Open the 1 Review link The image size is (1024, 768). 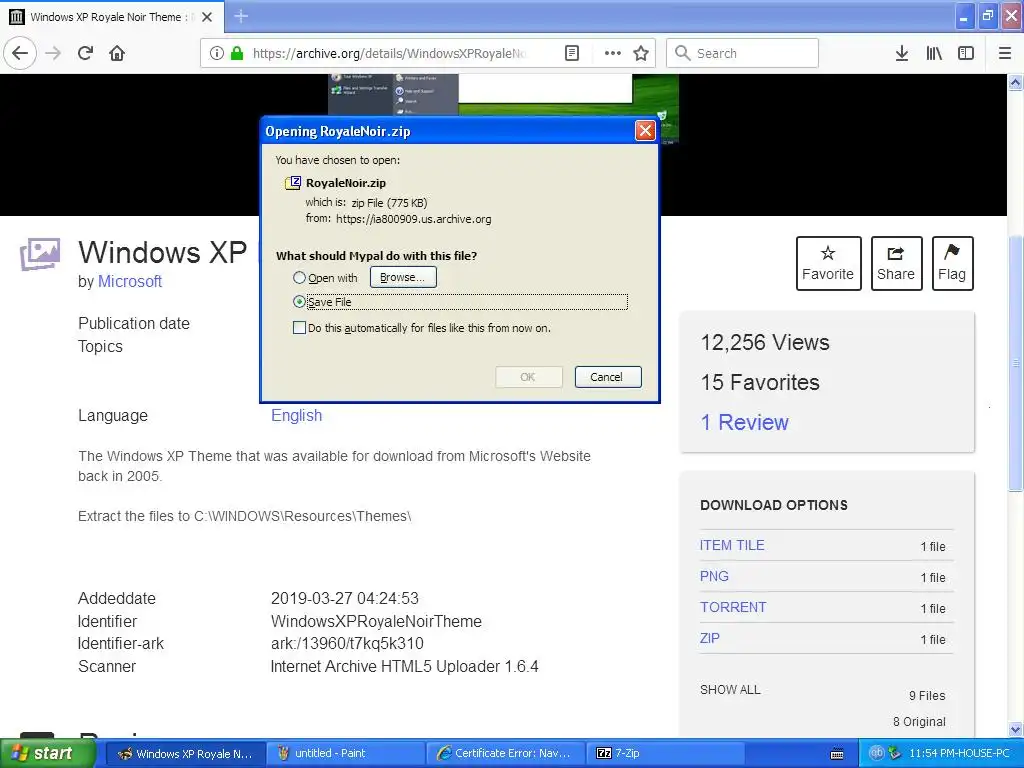tap(744, 422)
